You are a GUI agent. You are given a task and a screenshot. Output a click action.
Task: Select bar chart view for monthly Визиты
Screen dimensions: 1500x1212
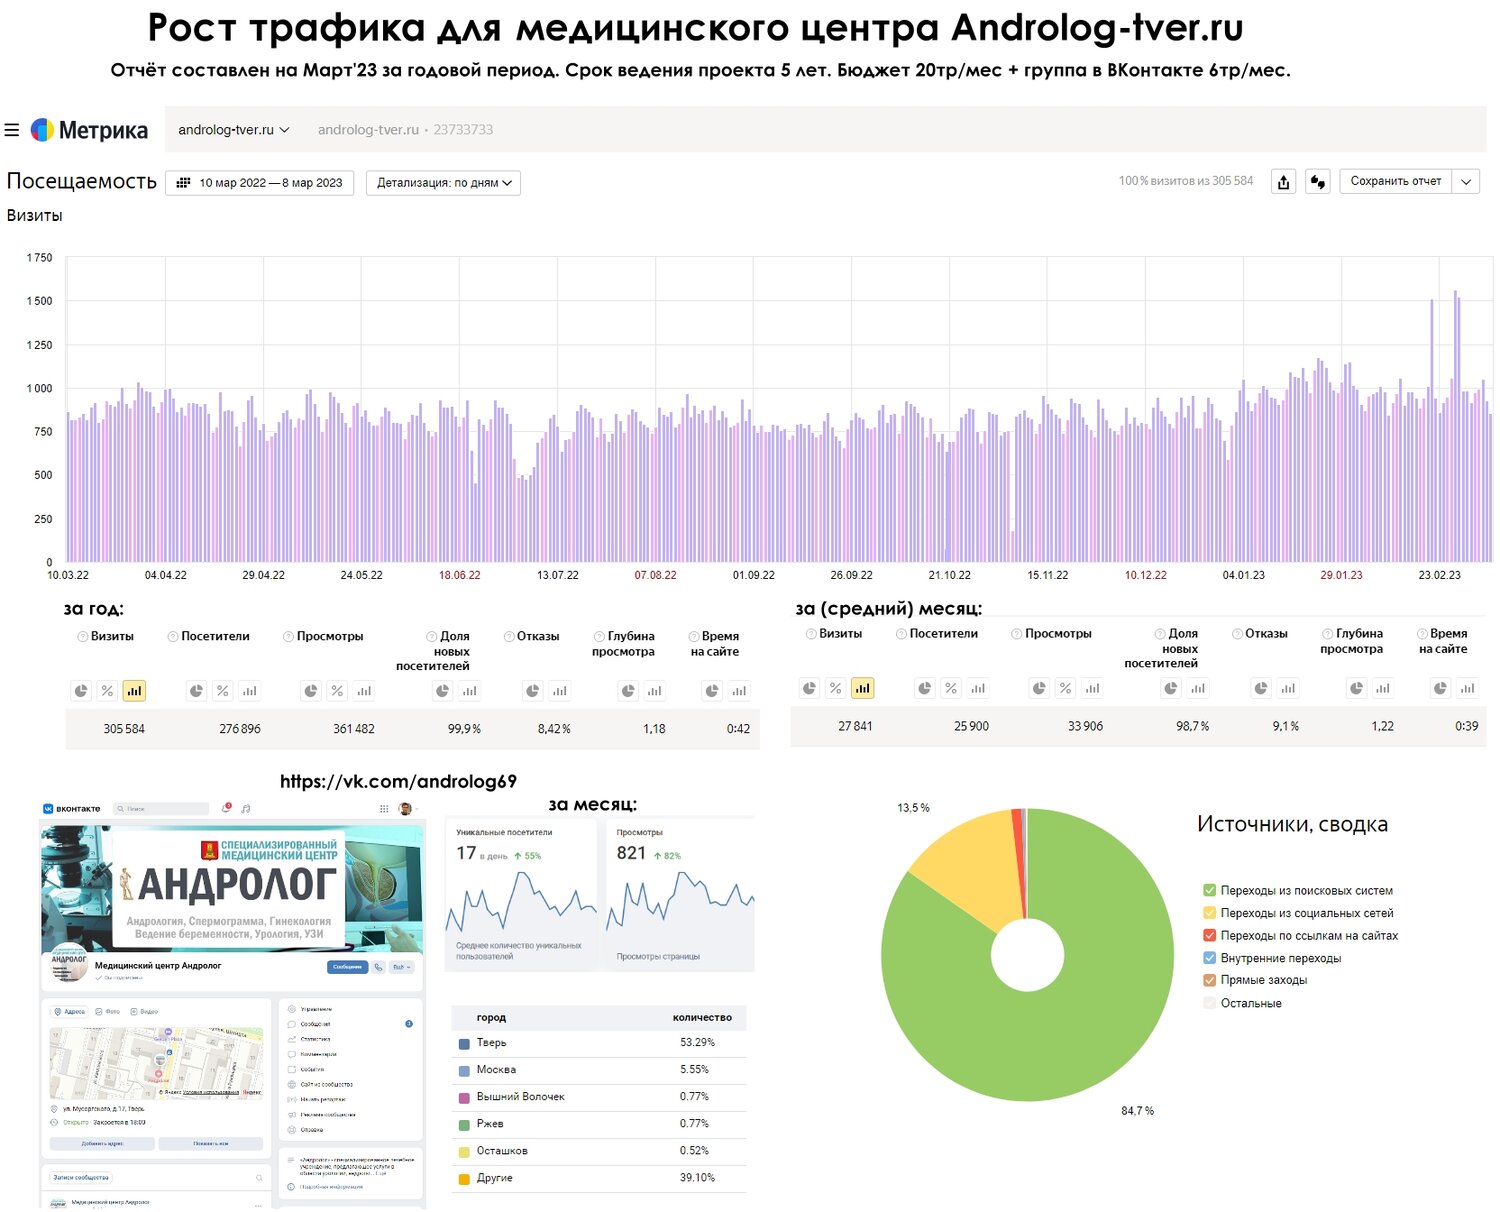coord(862,688)
